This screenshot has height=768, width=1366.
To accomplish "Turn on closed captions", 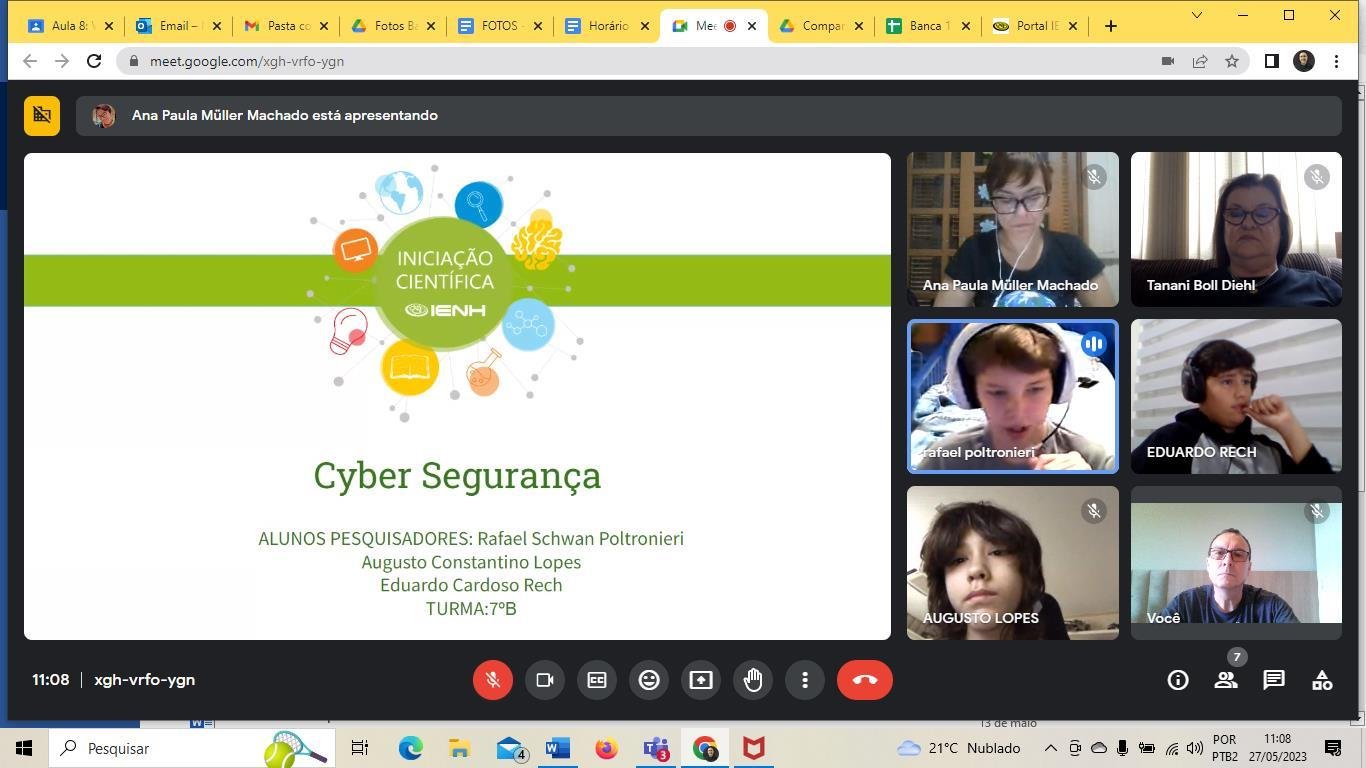I will tap(597, 680).
